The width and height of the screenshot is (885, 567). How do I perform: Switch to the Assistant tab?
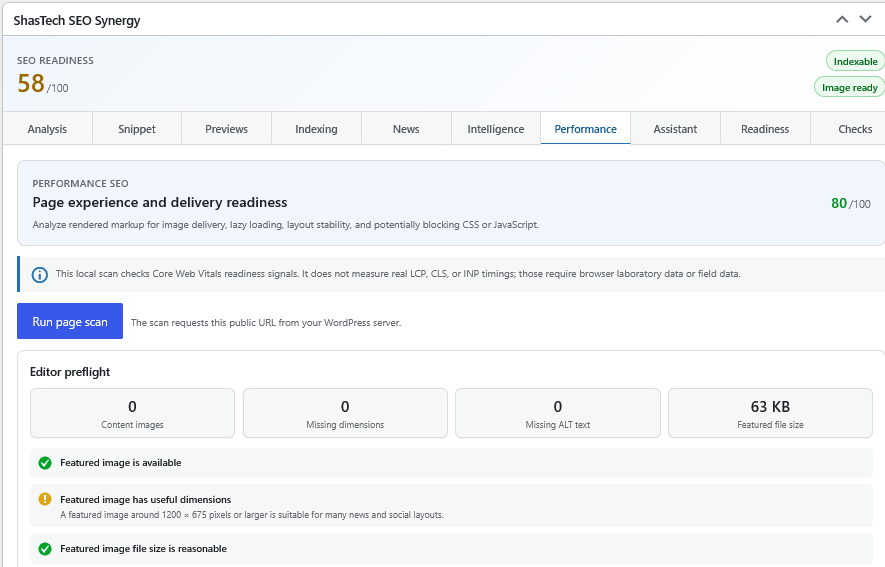(x=675, y=129)
